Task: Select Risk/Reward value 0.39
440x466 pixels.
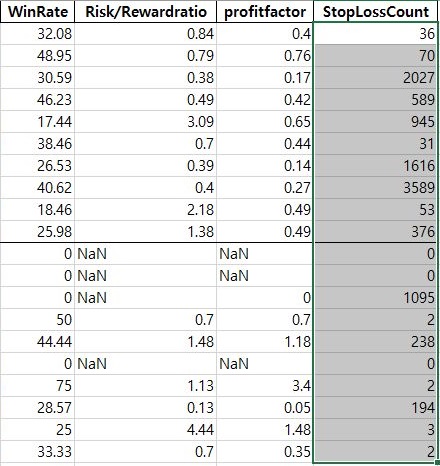Action: [x=146, y=166]
